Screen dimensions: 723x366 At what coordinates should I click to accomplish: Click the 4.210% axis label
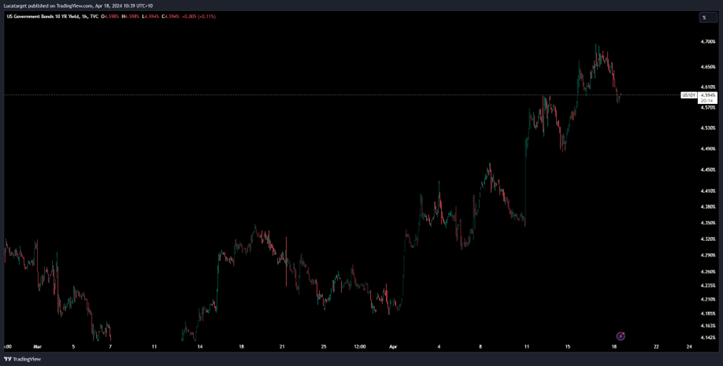[x=707, y=299]
